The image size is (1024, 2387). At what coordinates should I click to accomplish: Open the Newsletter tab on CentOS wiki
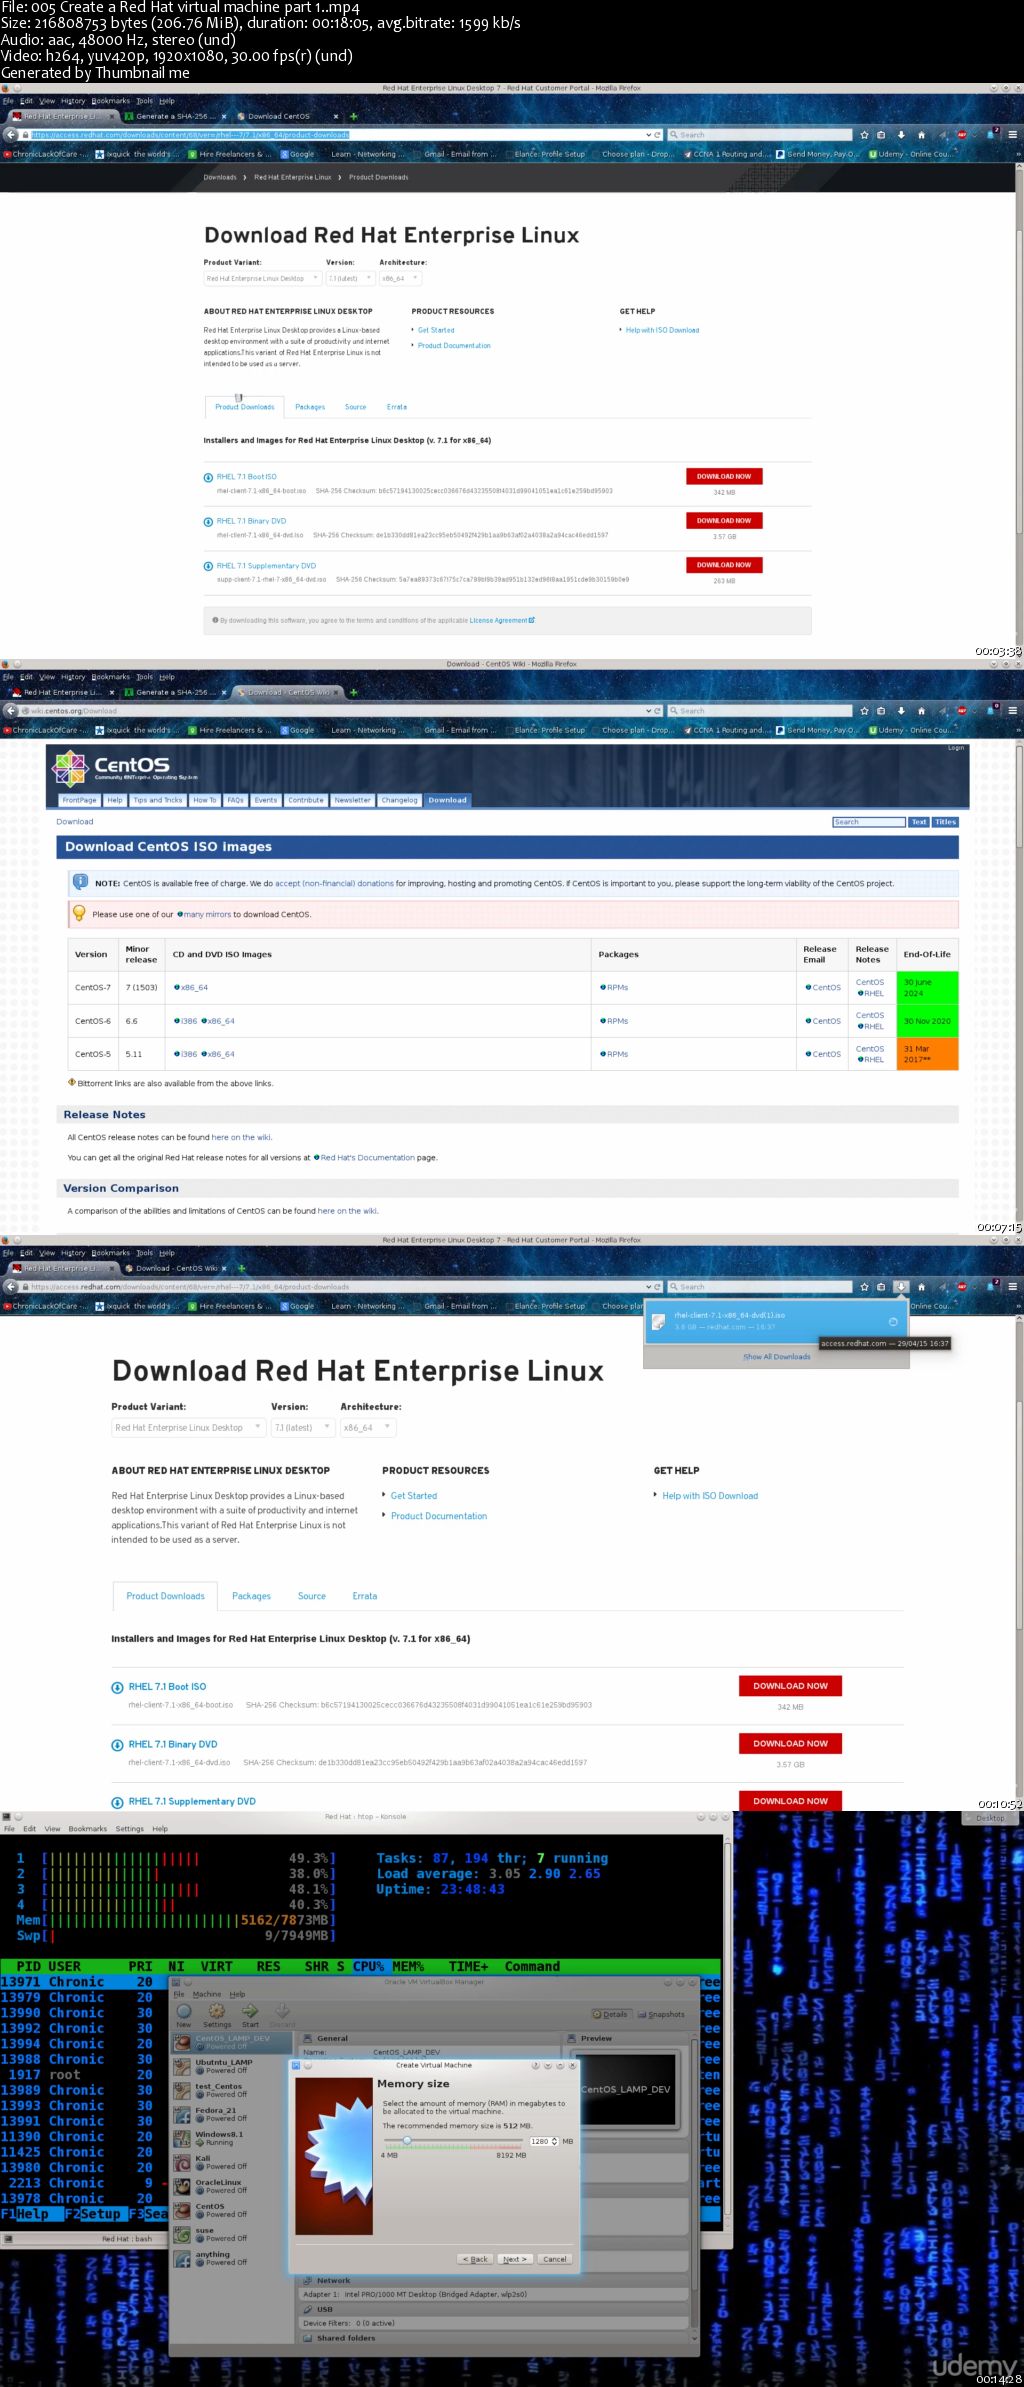point(352,800)
